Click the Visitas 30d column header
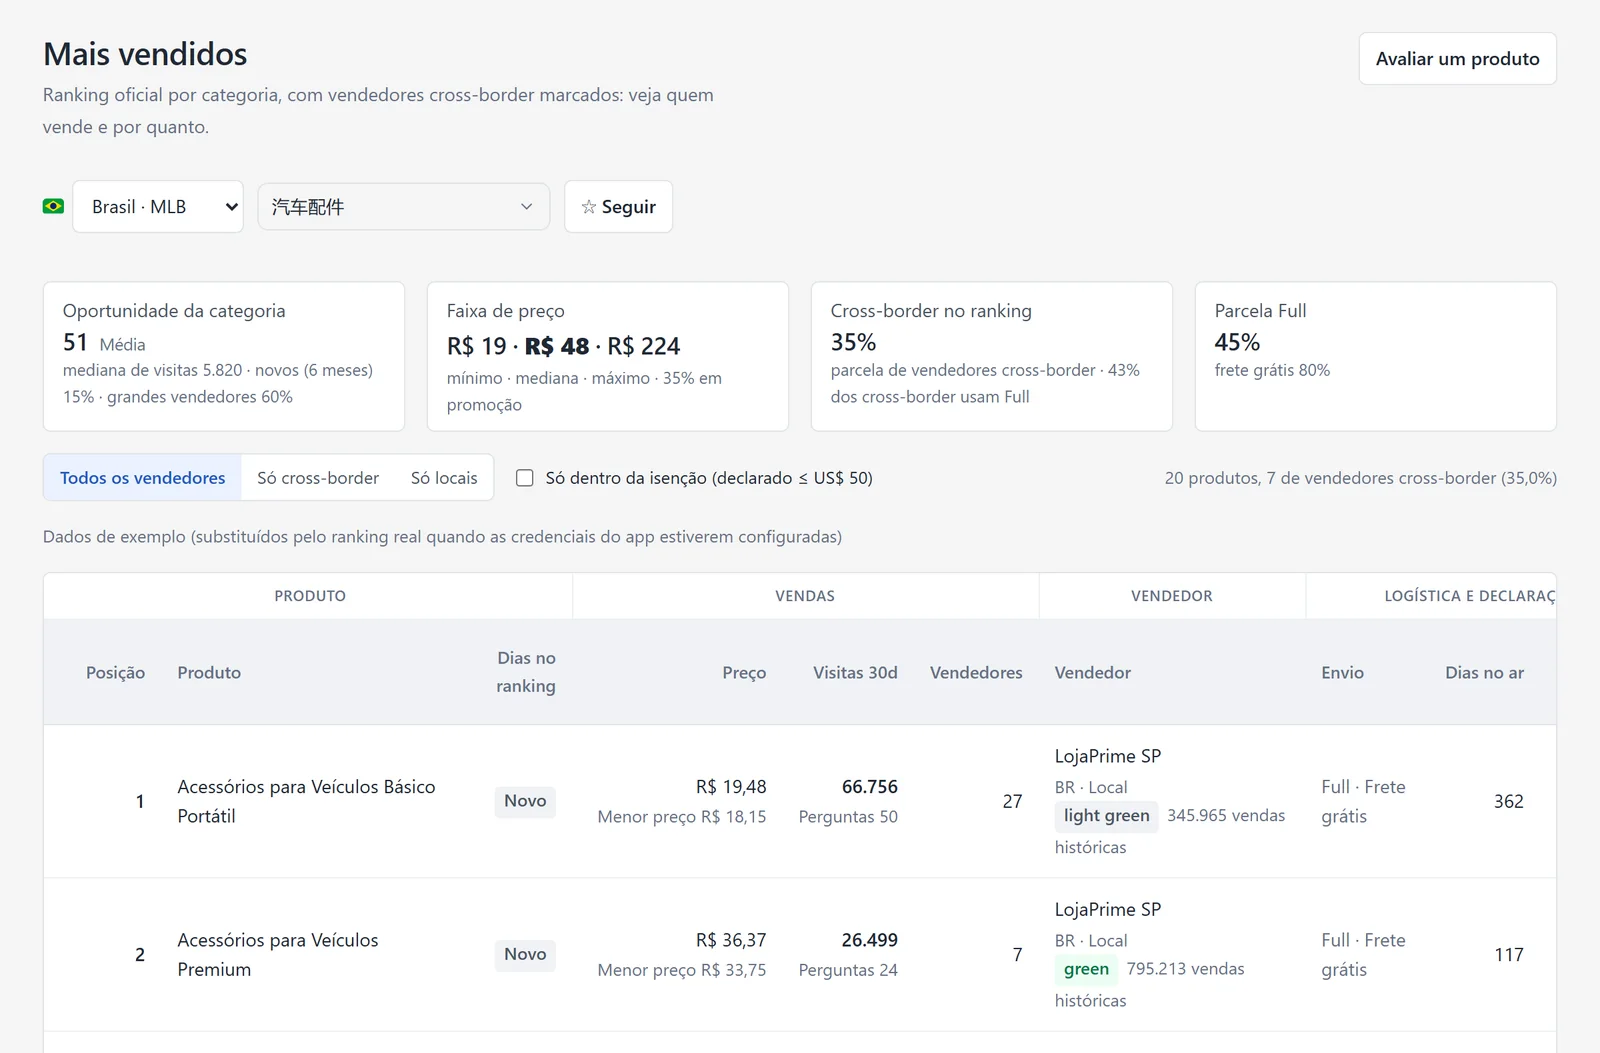Screen dimensions: 1600x1053 855,673
